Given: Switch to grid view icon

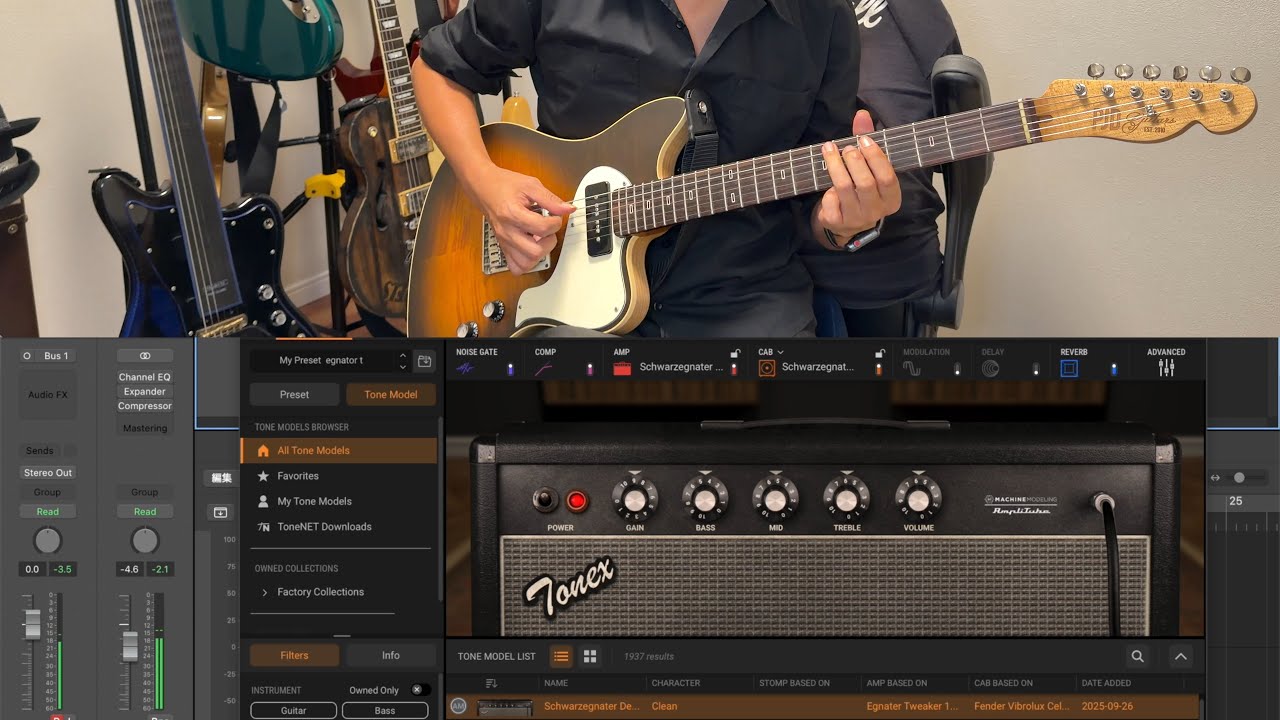Looking at the screenshot, I should point(590,656).
